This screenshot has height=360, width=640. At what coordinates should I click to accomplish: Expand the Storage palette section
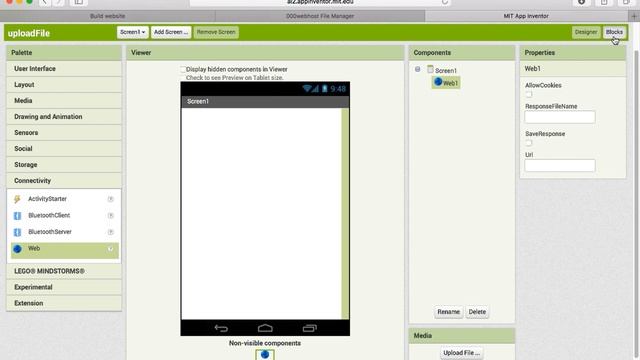[x=64, y=164]
